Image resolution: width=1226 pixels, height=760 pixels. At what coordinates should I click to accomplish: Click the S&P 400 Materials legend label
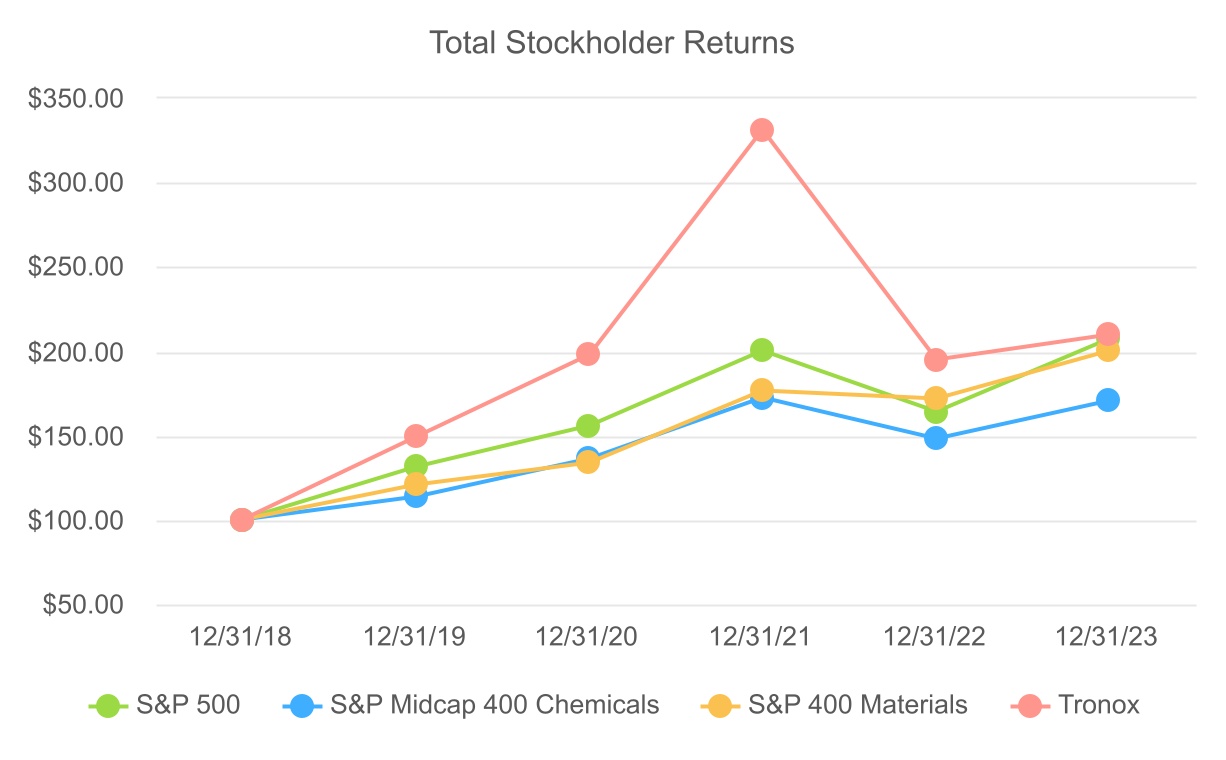(x=858, y=705)
